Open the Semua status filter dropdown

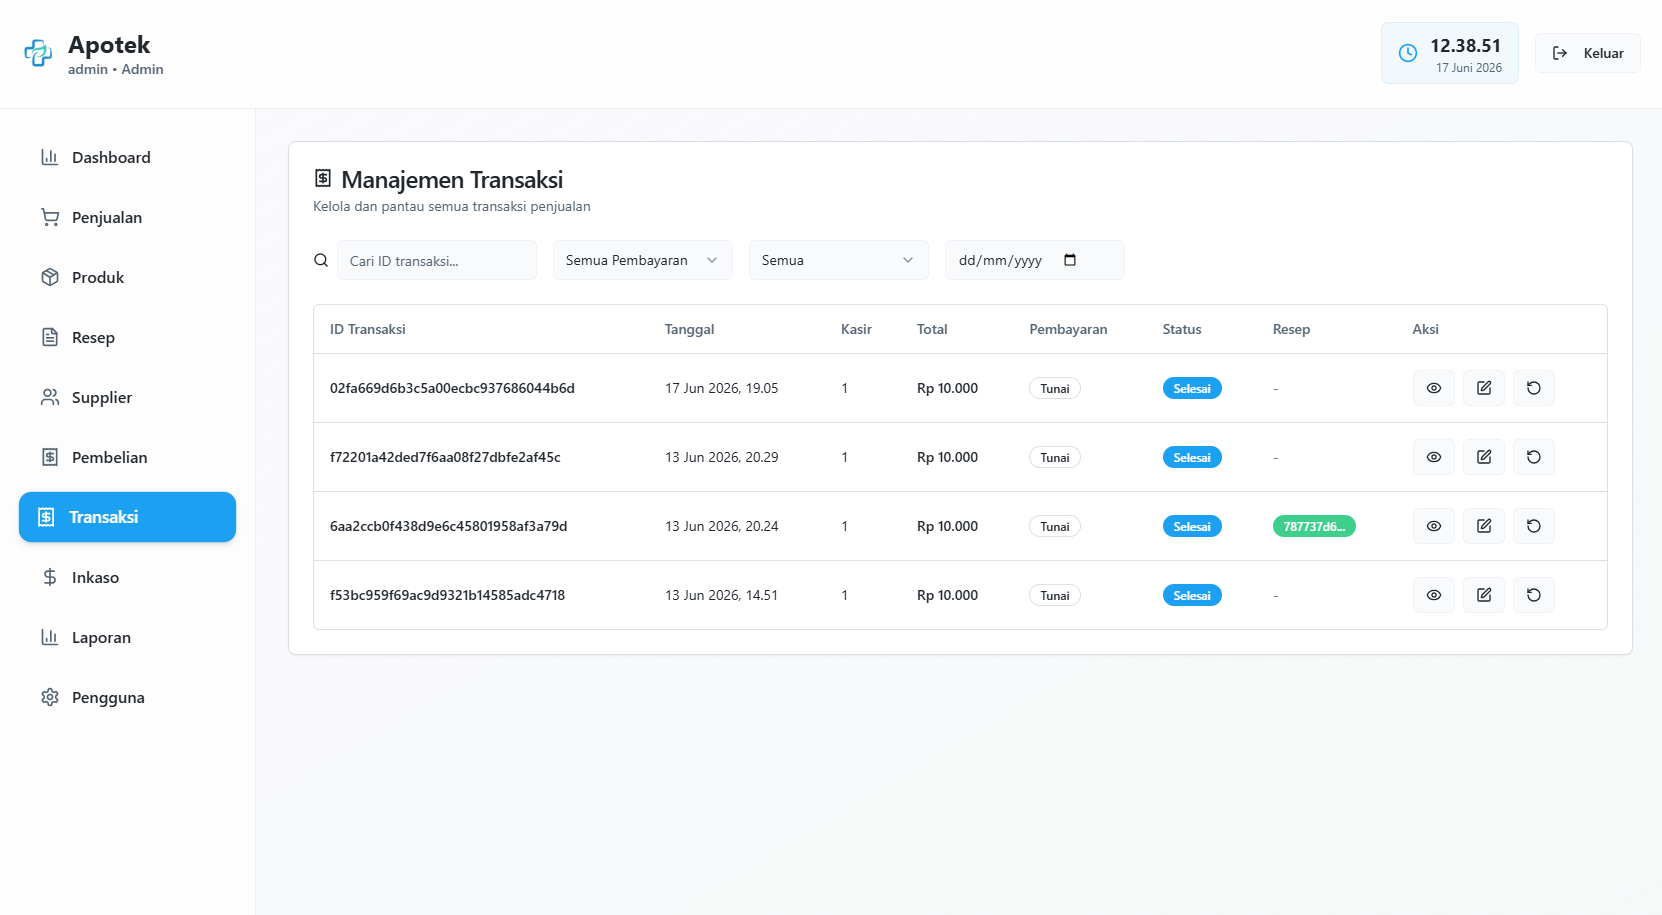[839, 260]
